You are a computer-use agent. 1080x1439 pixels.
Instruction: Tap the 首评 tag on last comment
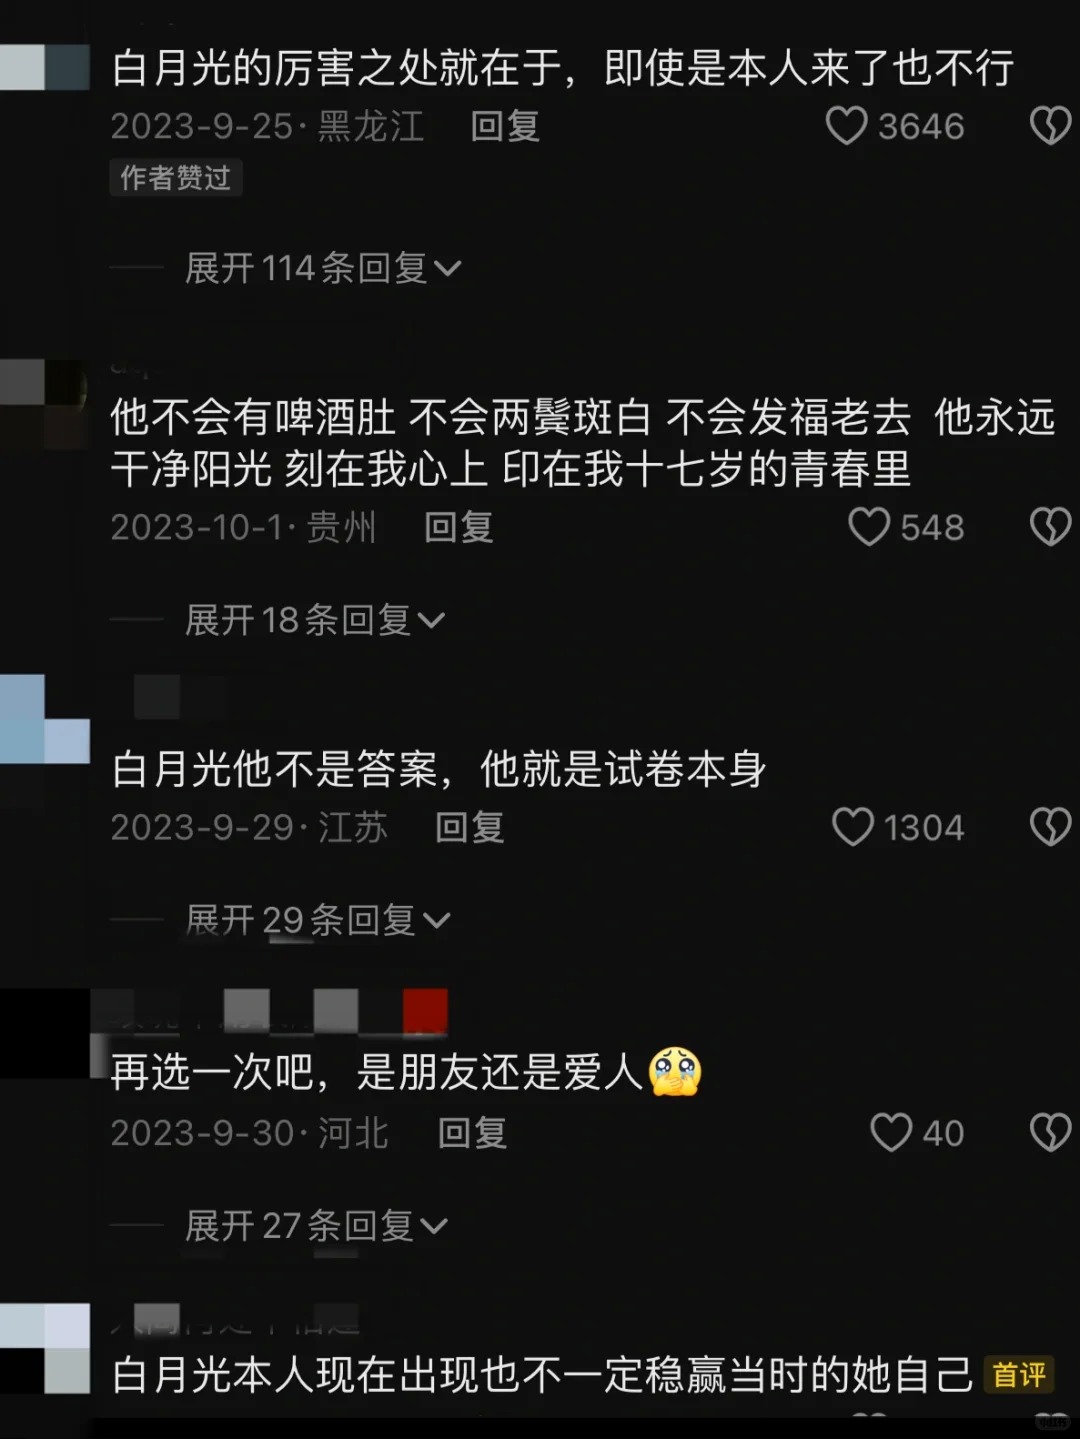1019,1375
